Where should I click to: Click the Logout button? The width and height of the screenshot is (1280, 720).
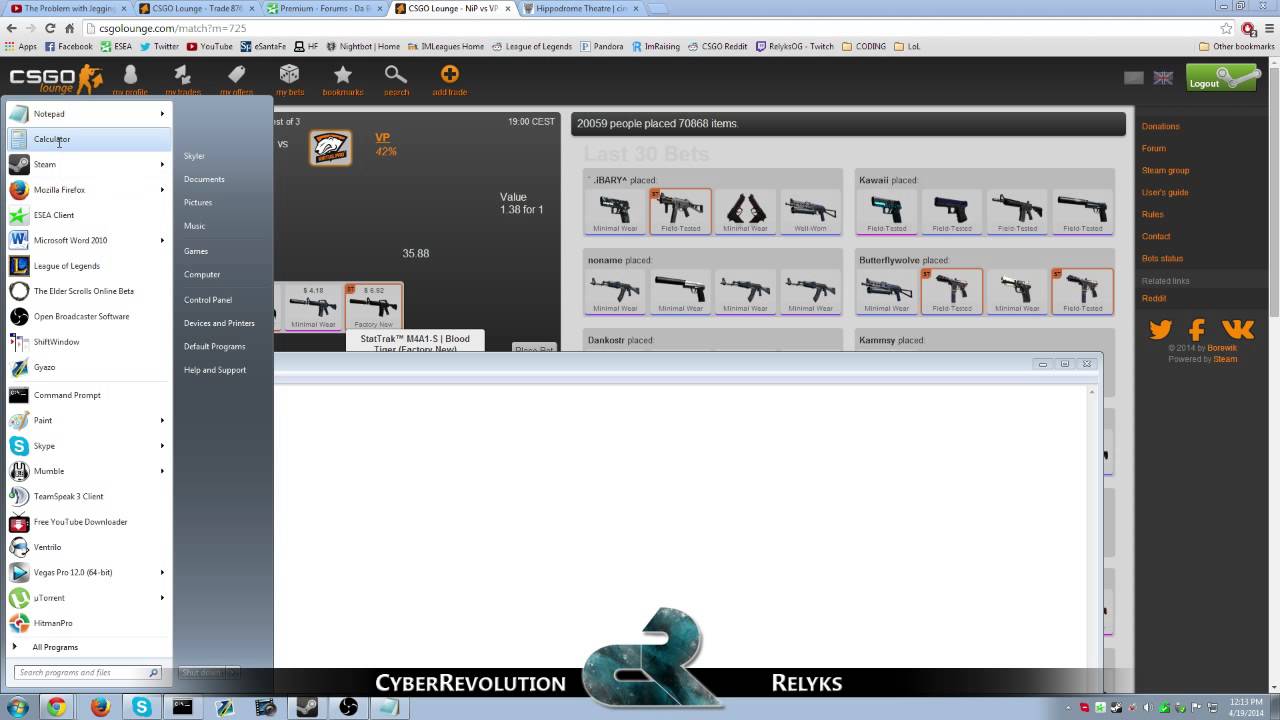pos(1222,78)
